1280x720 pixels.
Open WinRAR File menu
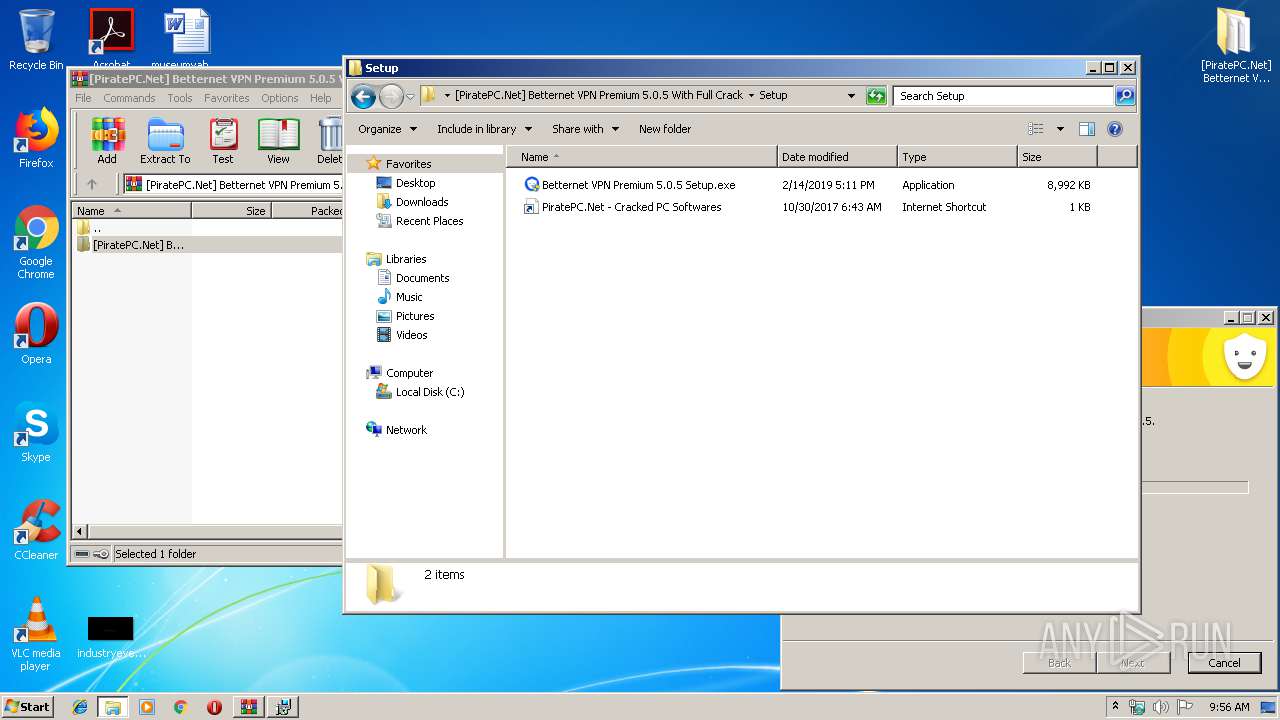83,98
